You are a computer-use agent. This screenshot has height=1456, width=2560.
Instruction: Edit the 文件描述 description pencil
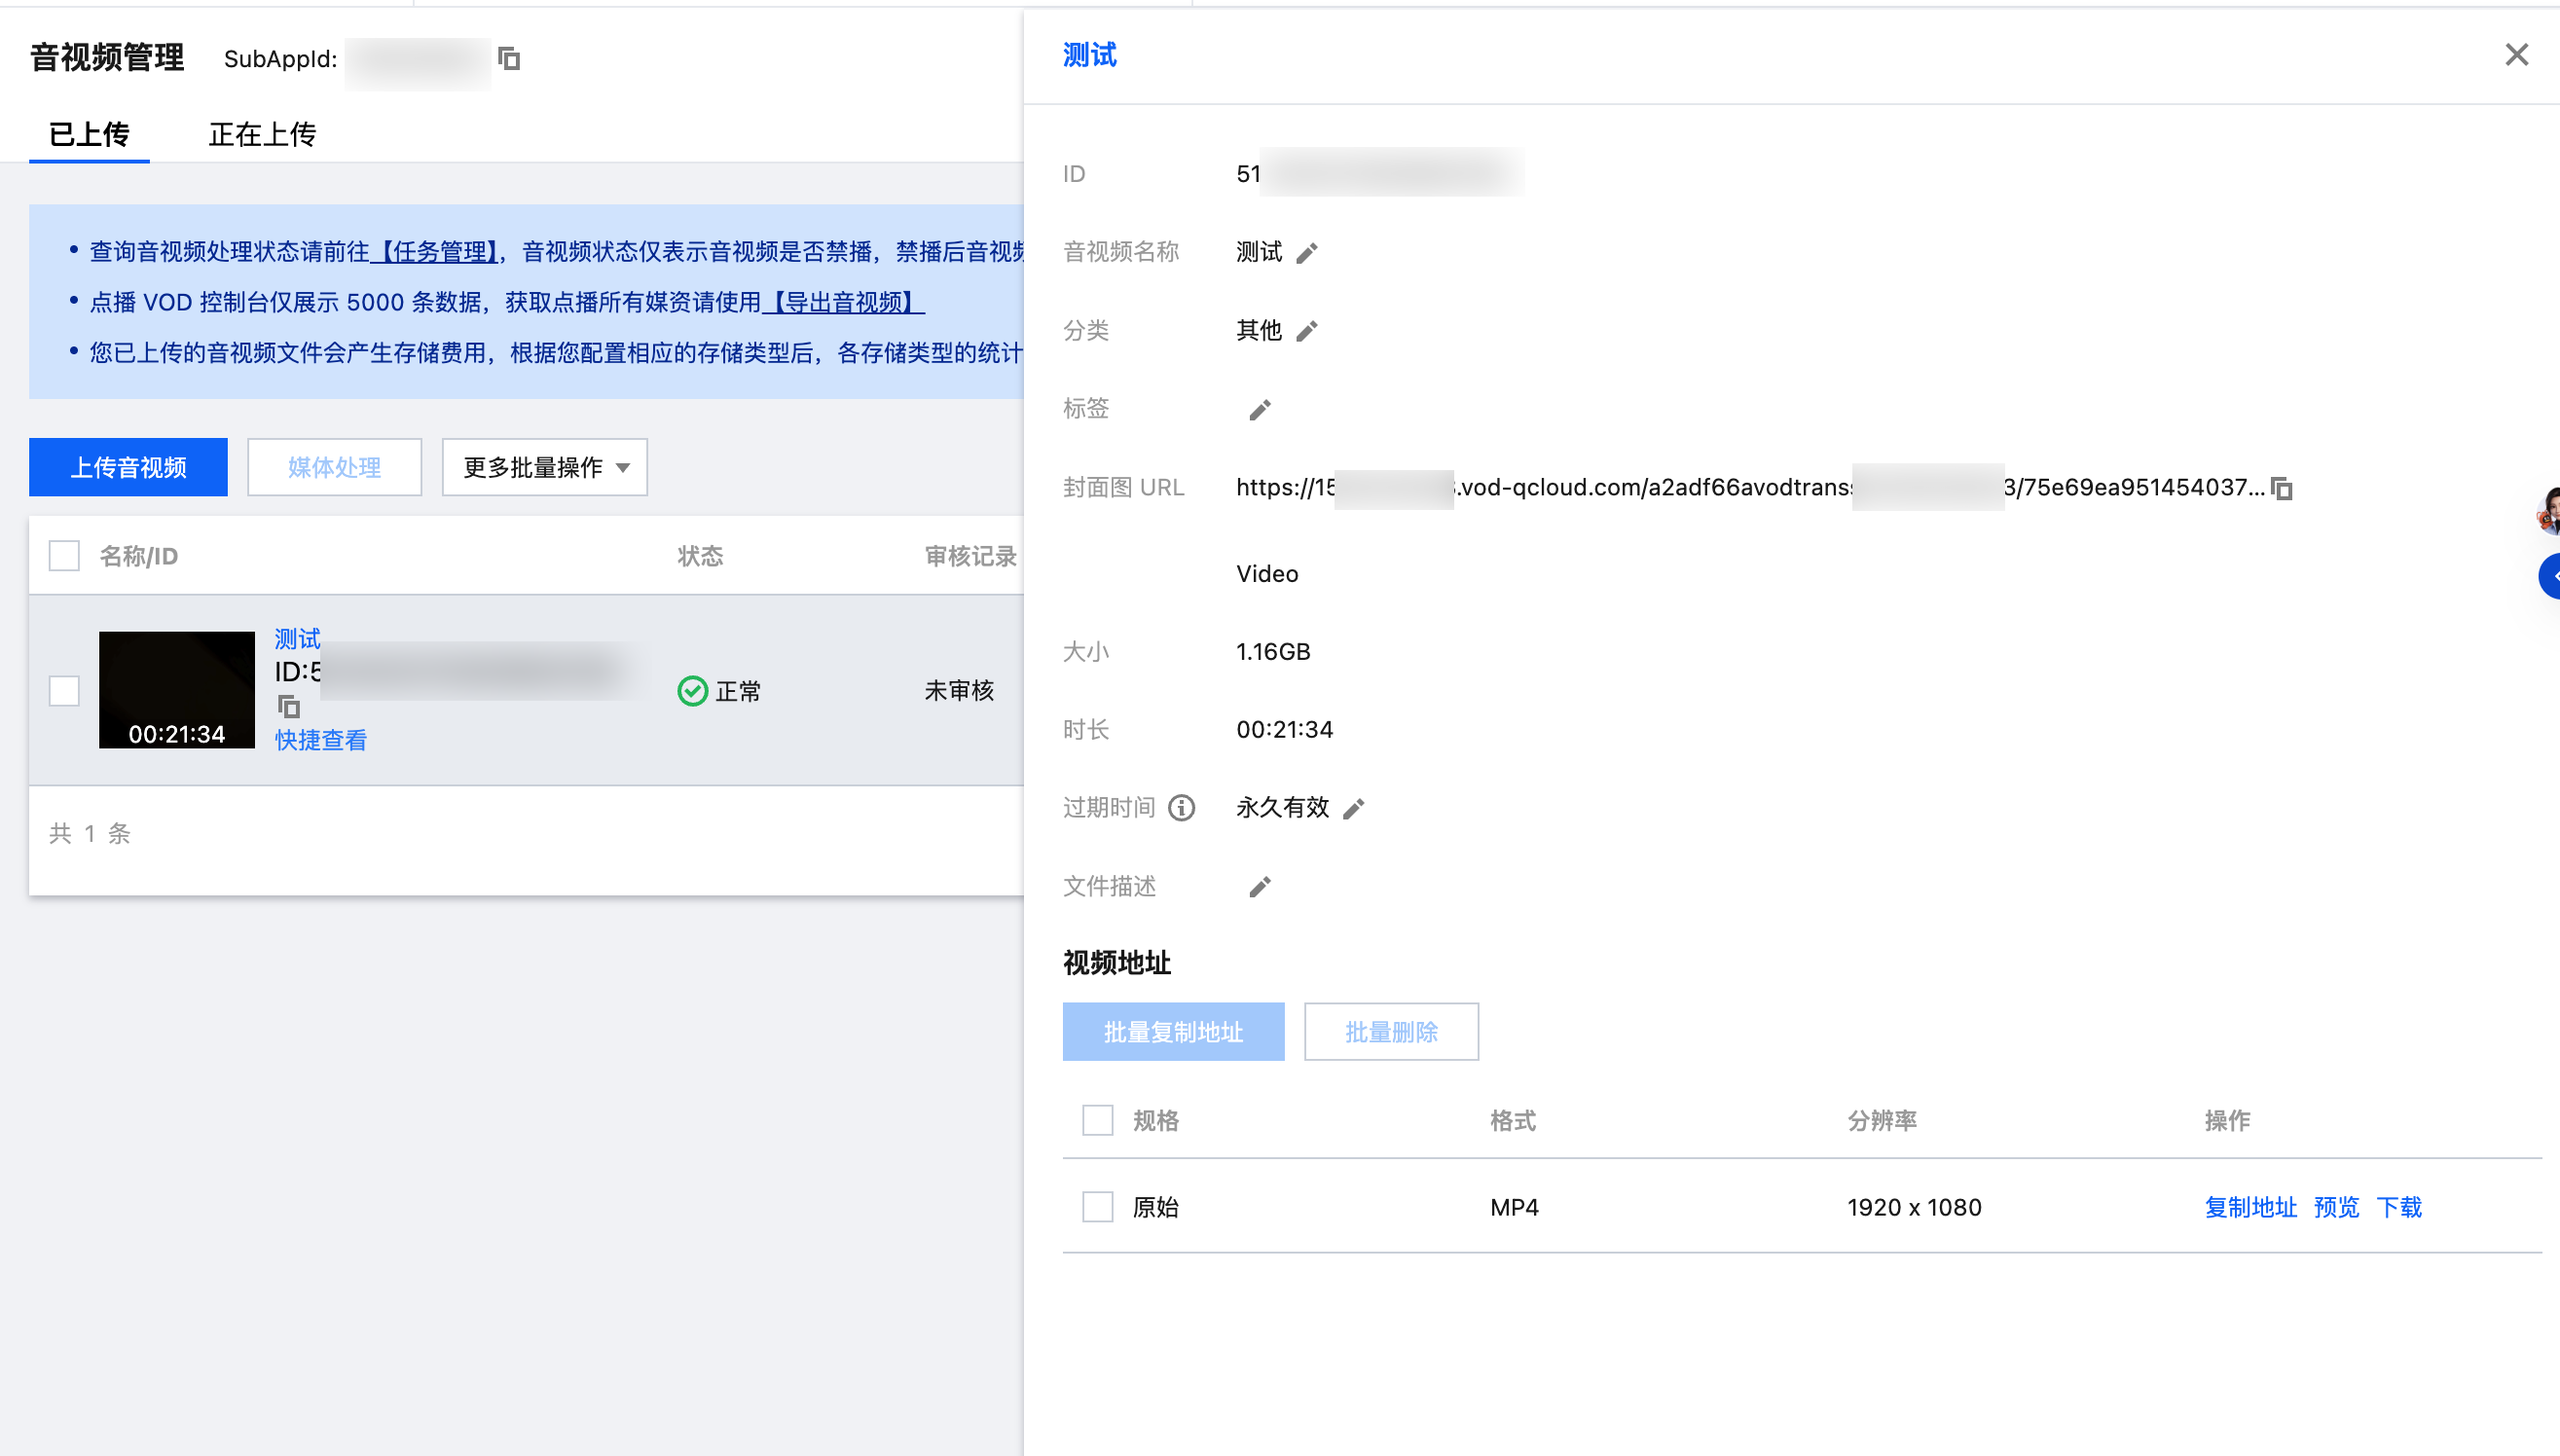[x=1260, y=887]
